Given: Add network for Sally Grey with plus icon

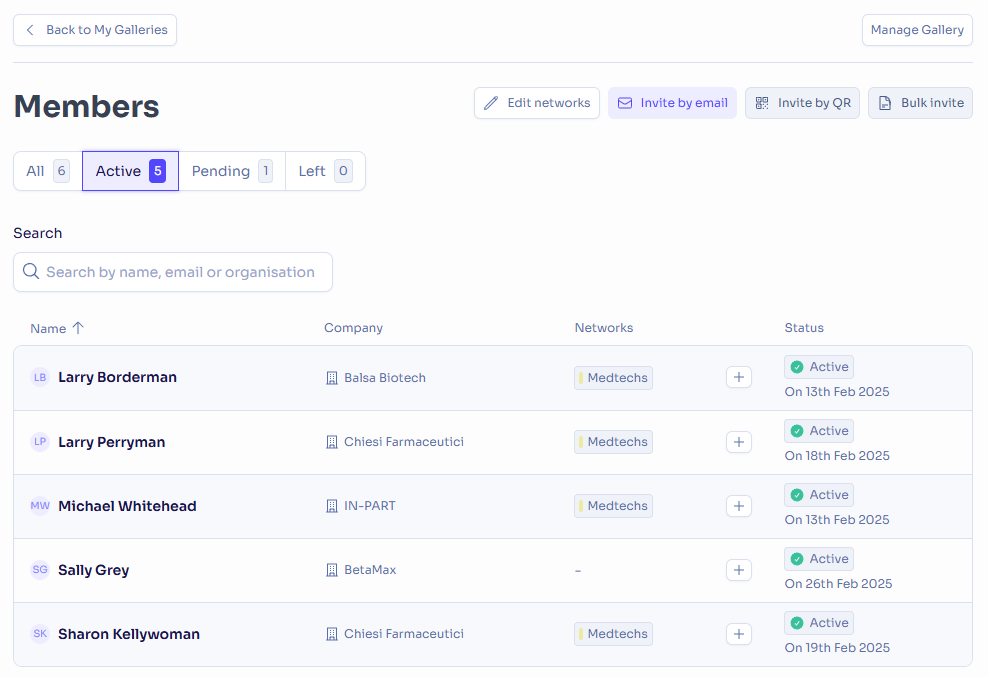Looking at the screenshot, I should click(738, 570).
